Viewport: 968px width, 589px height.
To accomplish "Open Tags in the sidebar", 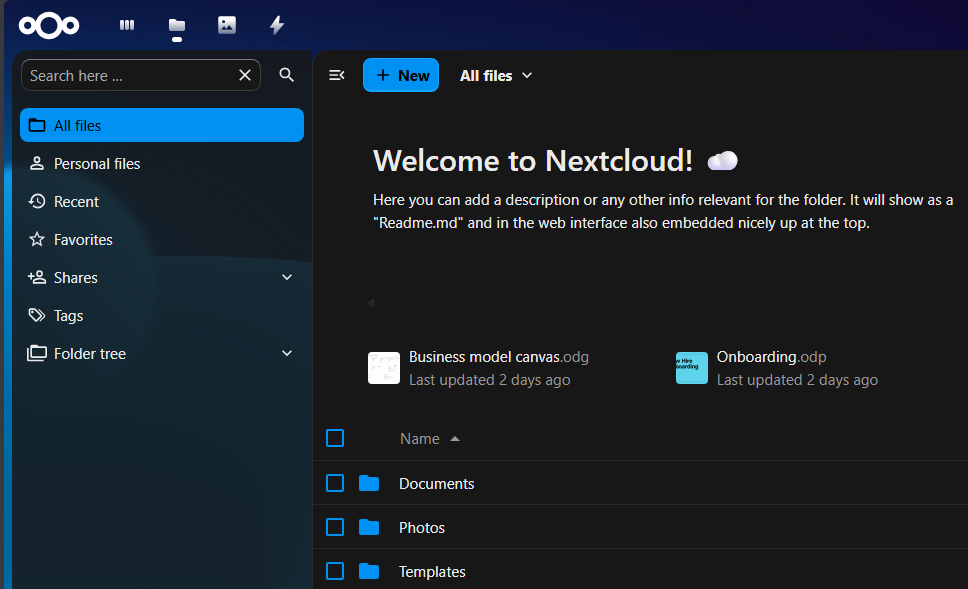I will [162, 315].
